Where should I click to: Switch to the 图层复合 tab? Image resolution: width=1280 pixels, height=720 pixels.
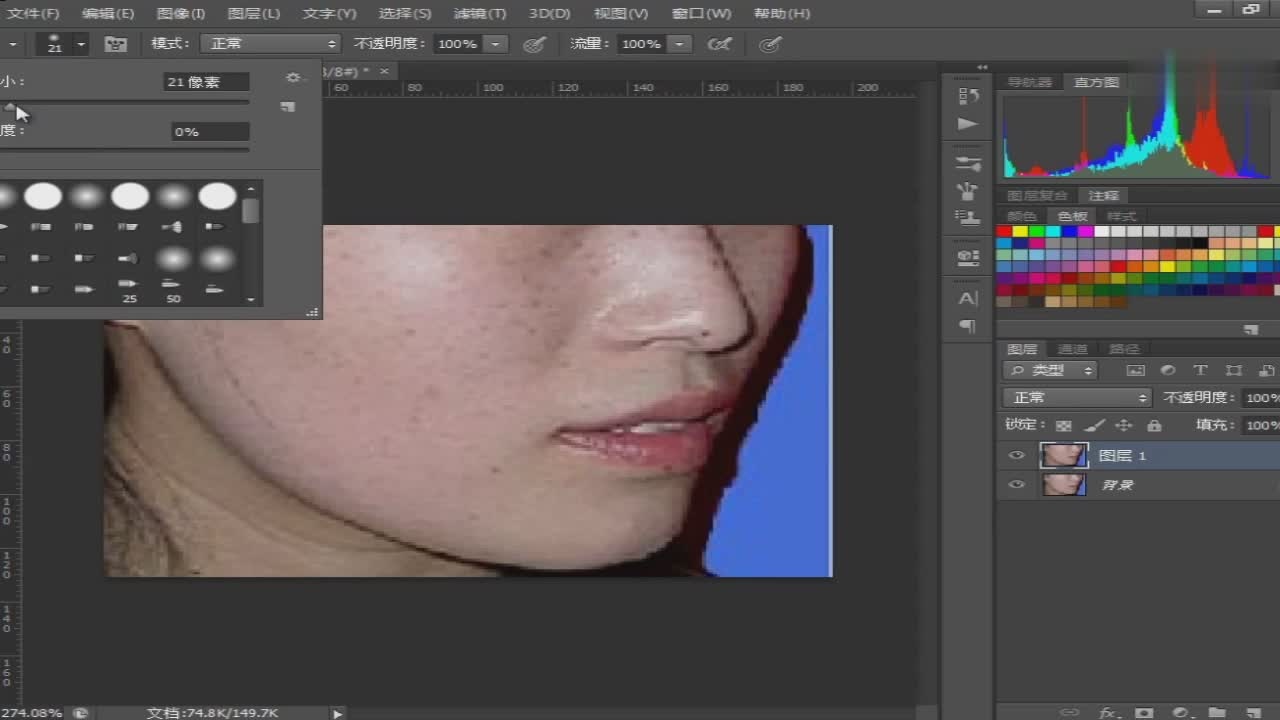pos(1037,195)
